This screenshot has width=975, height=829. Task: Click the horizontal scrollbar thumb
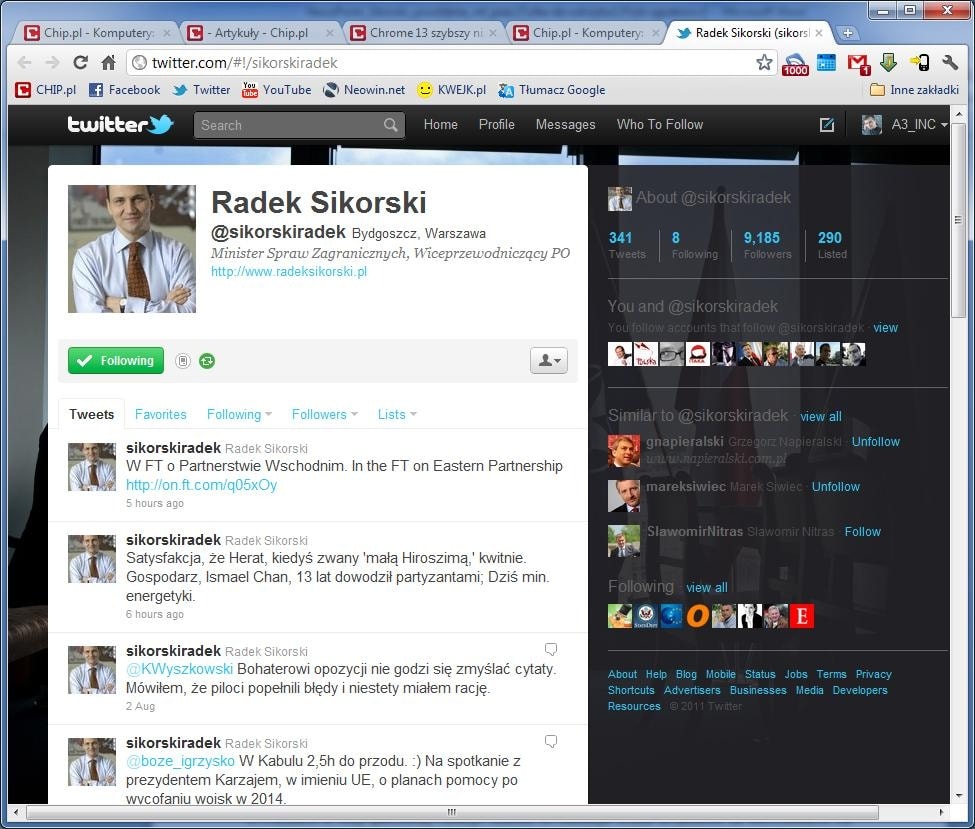click(452, 812)
